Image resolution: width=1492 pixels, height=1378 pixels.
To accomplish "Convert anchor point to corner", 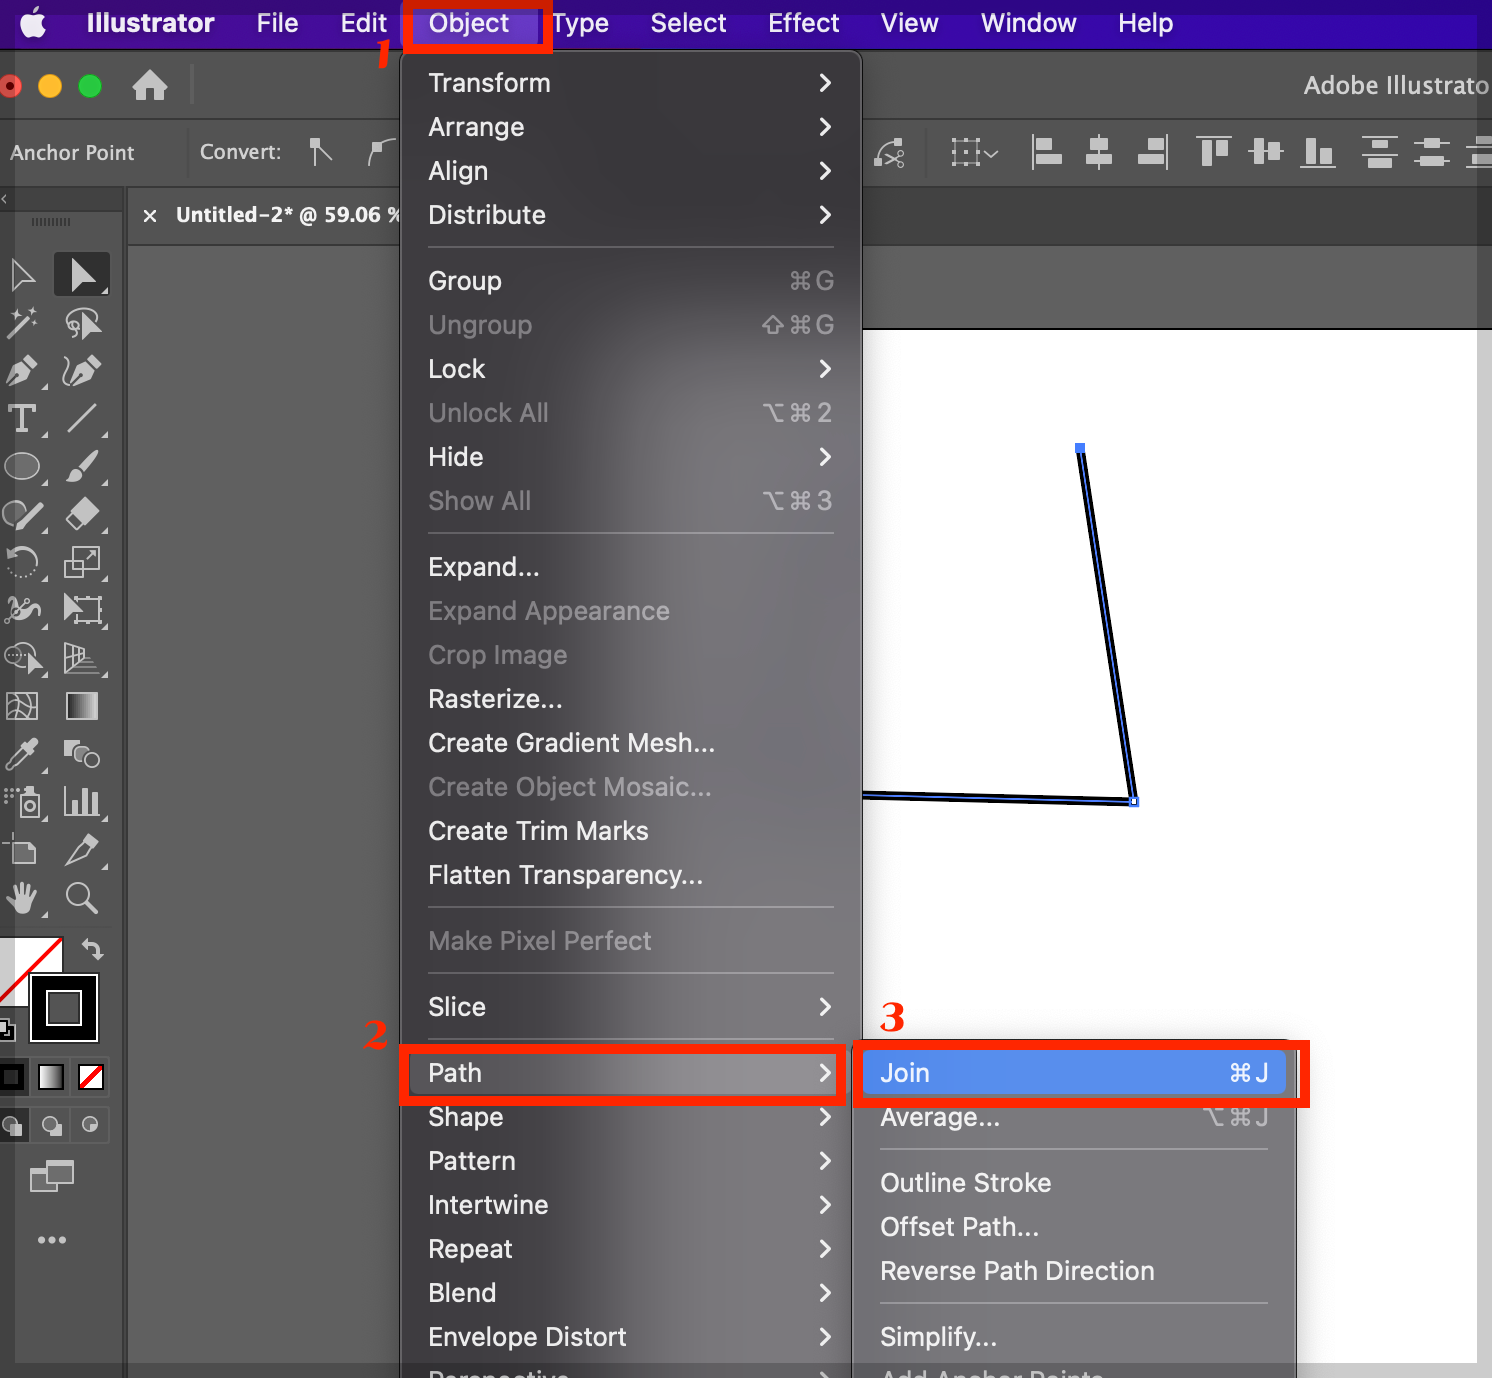I will (x=320, y=152).
